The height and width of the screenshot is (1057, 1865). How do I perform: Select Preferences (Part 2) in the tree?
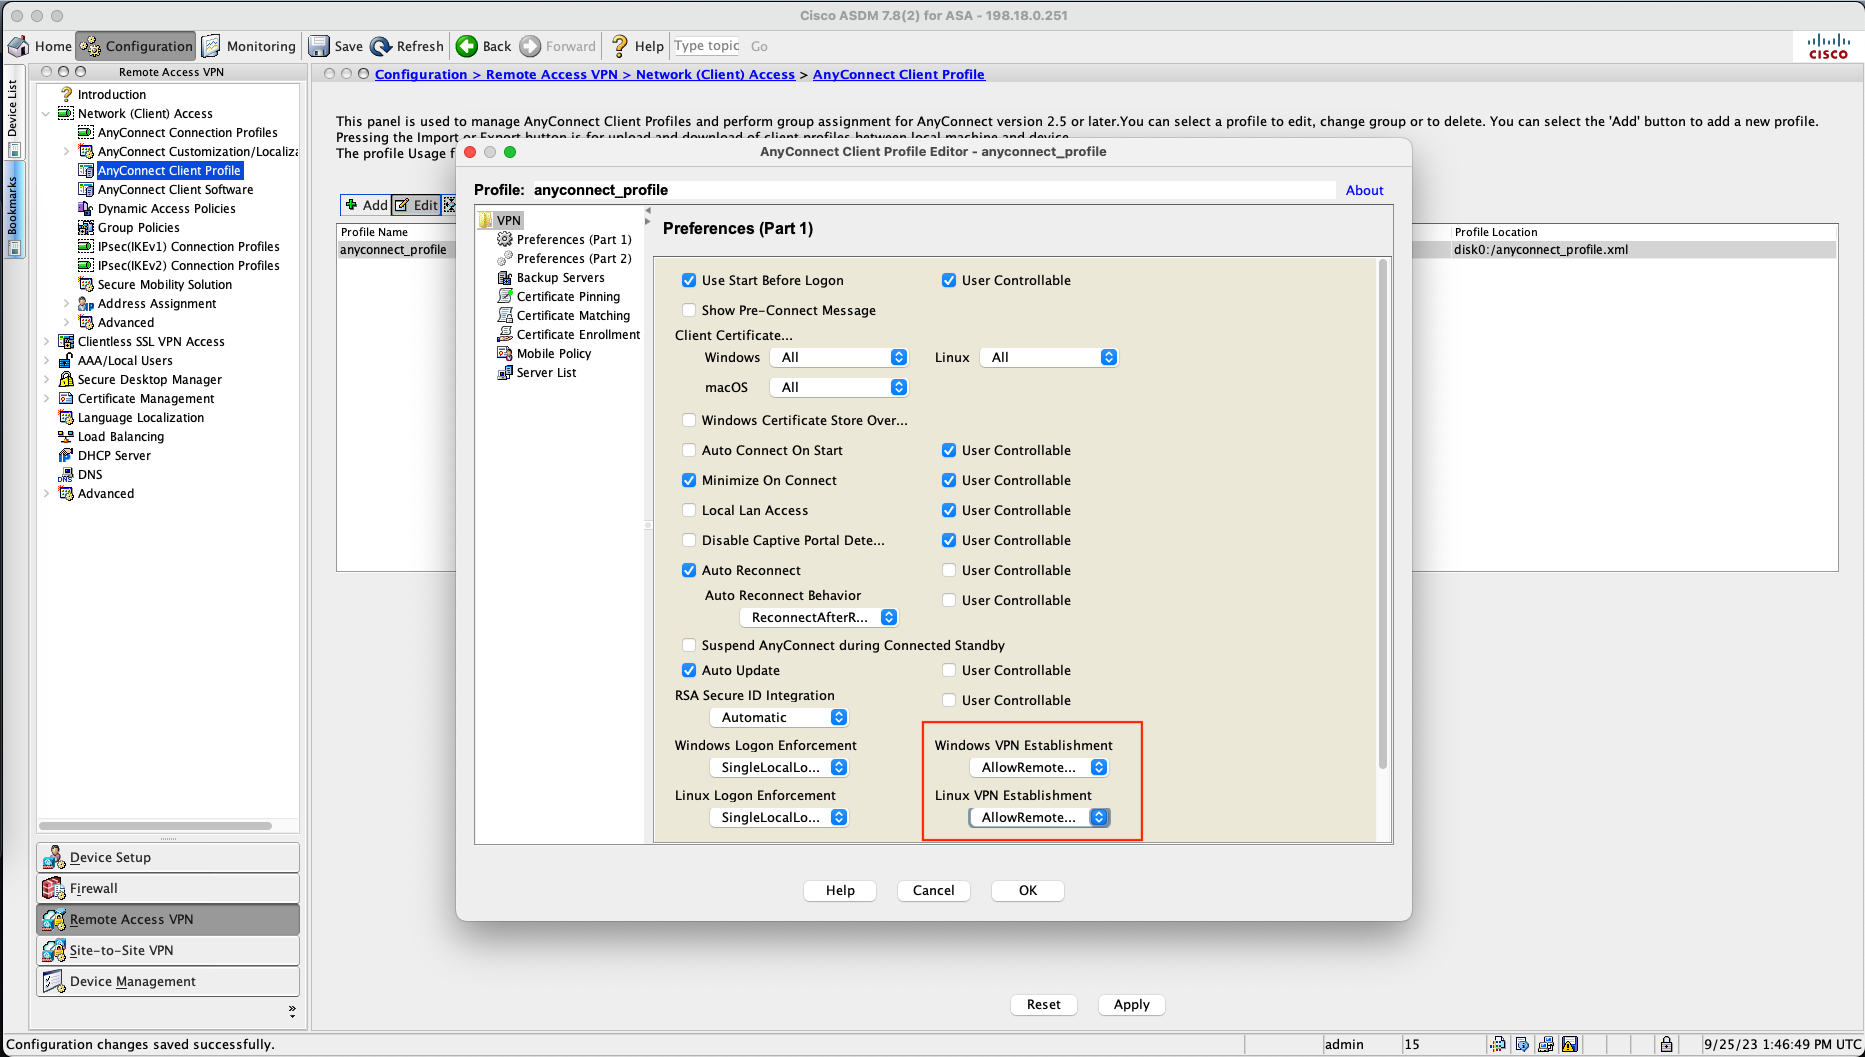point(573,258)
